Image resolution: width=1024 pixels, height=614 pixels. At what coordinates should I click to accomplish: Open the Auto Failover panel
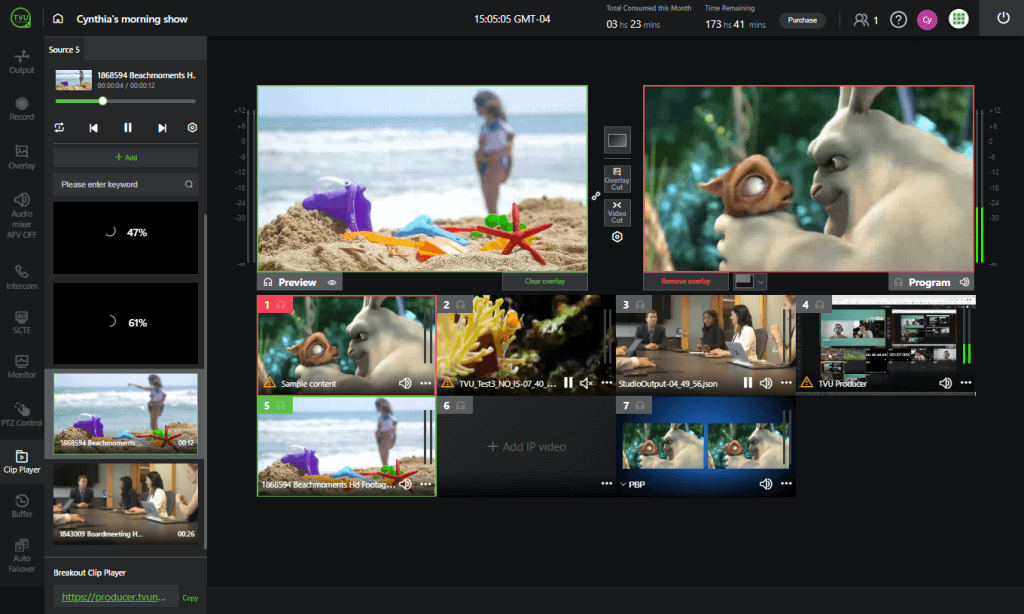[22, 556]
